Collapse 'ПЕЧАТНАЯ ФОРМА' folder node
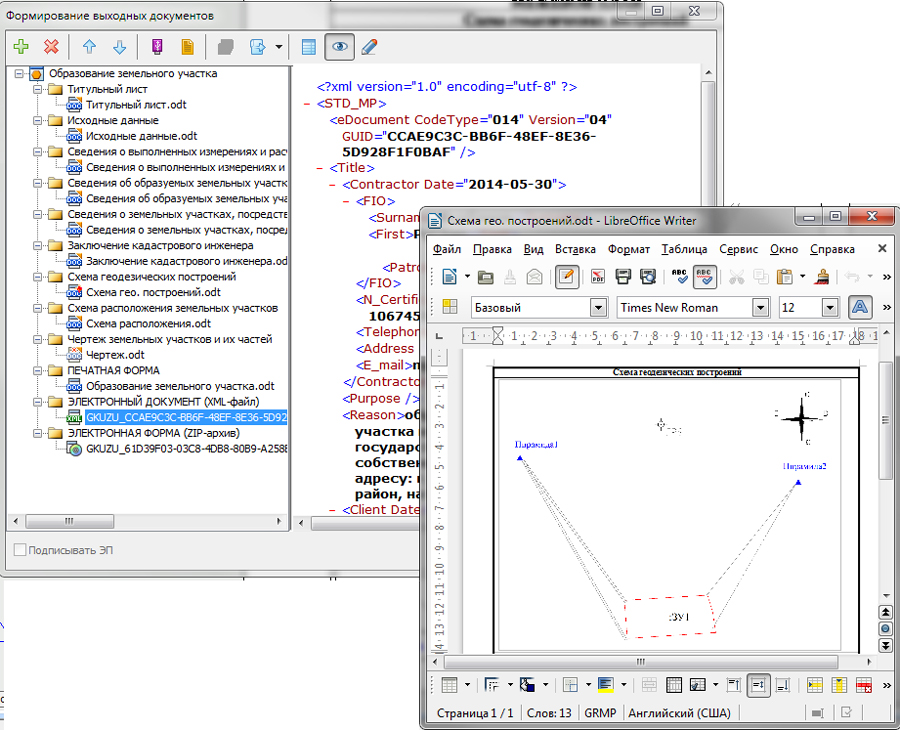900x730 pixels. coord(37,371)
